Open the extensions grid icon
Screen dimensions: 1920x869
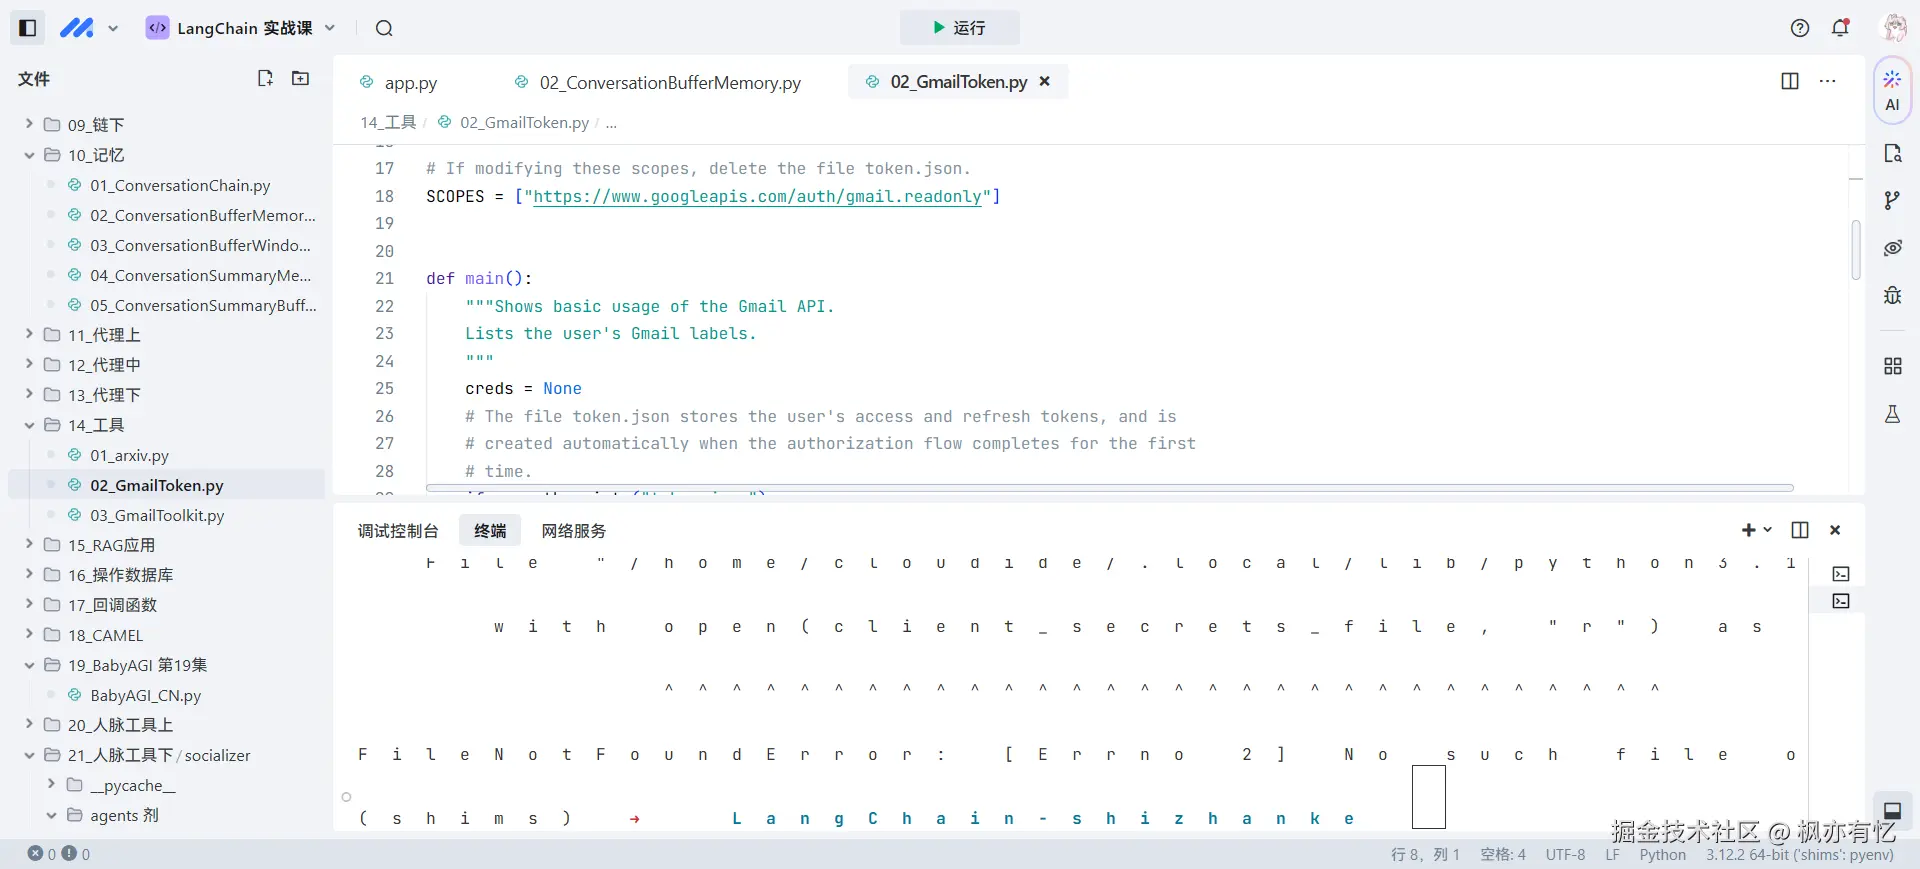[1892, 366]
